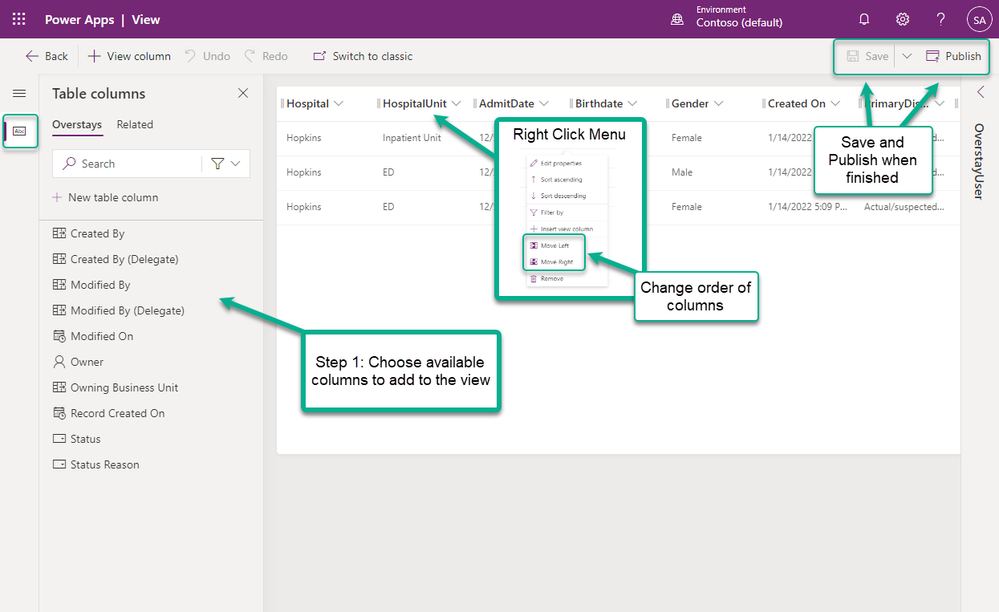The height and width of the screenshot is (612, 999).
Task: Open the column filter funnel dropdown
Action: coord(226,164)
